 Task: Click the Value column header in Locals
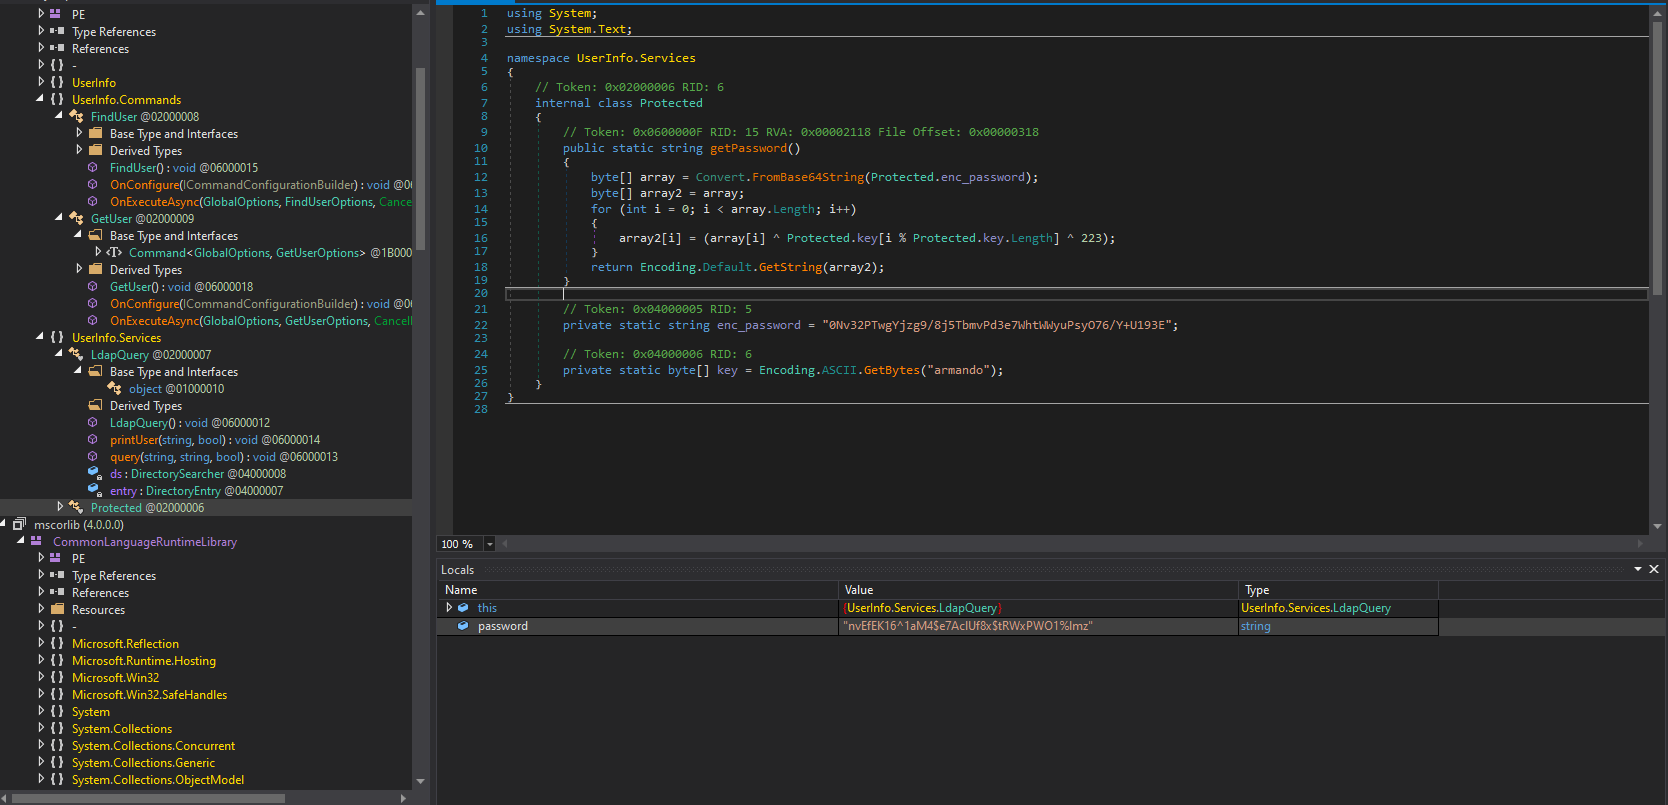pos(859,590)
